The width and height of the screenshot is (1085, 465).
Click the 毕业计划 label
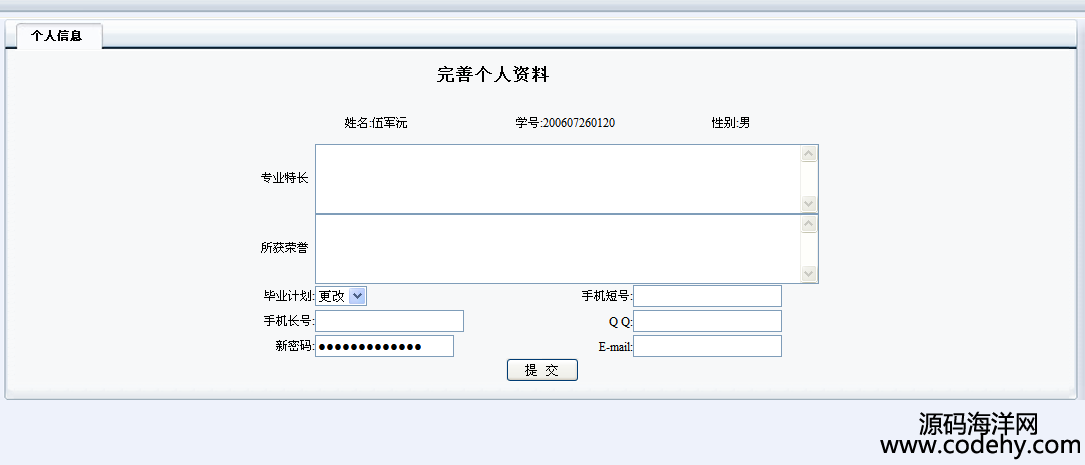pyautogui.click(x=289, y=296)
